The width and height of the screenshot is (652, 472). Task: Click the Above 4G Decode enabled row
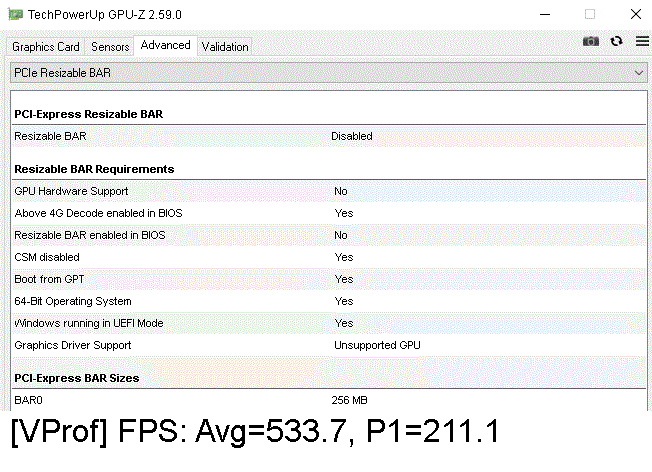click(x=326, y=213)
